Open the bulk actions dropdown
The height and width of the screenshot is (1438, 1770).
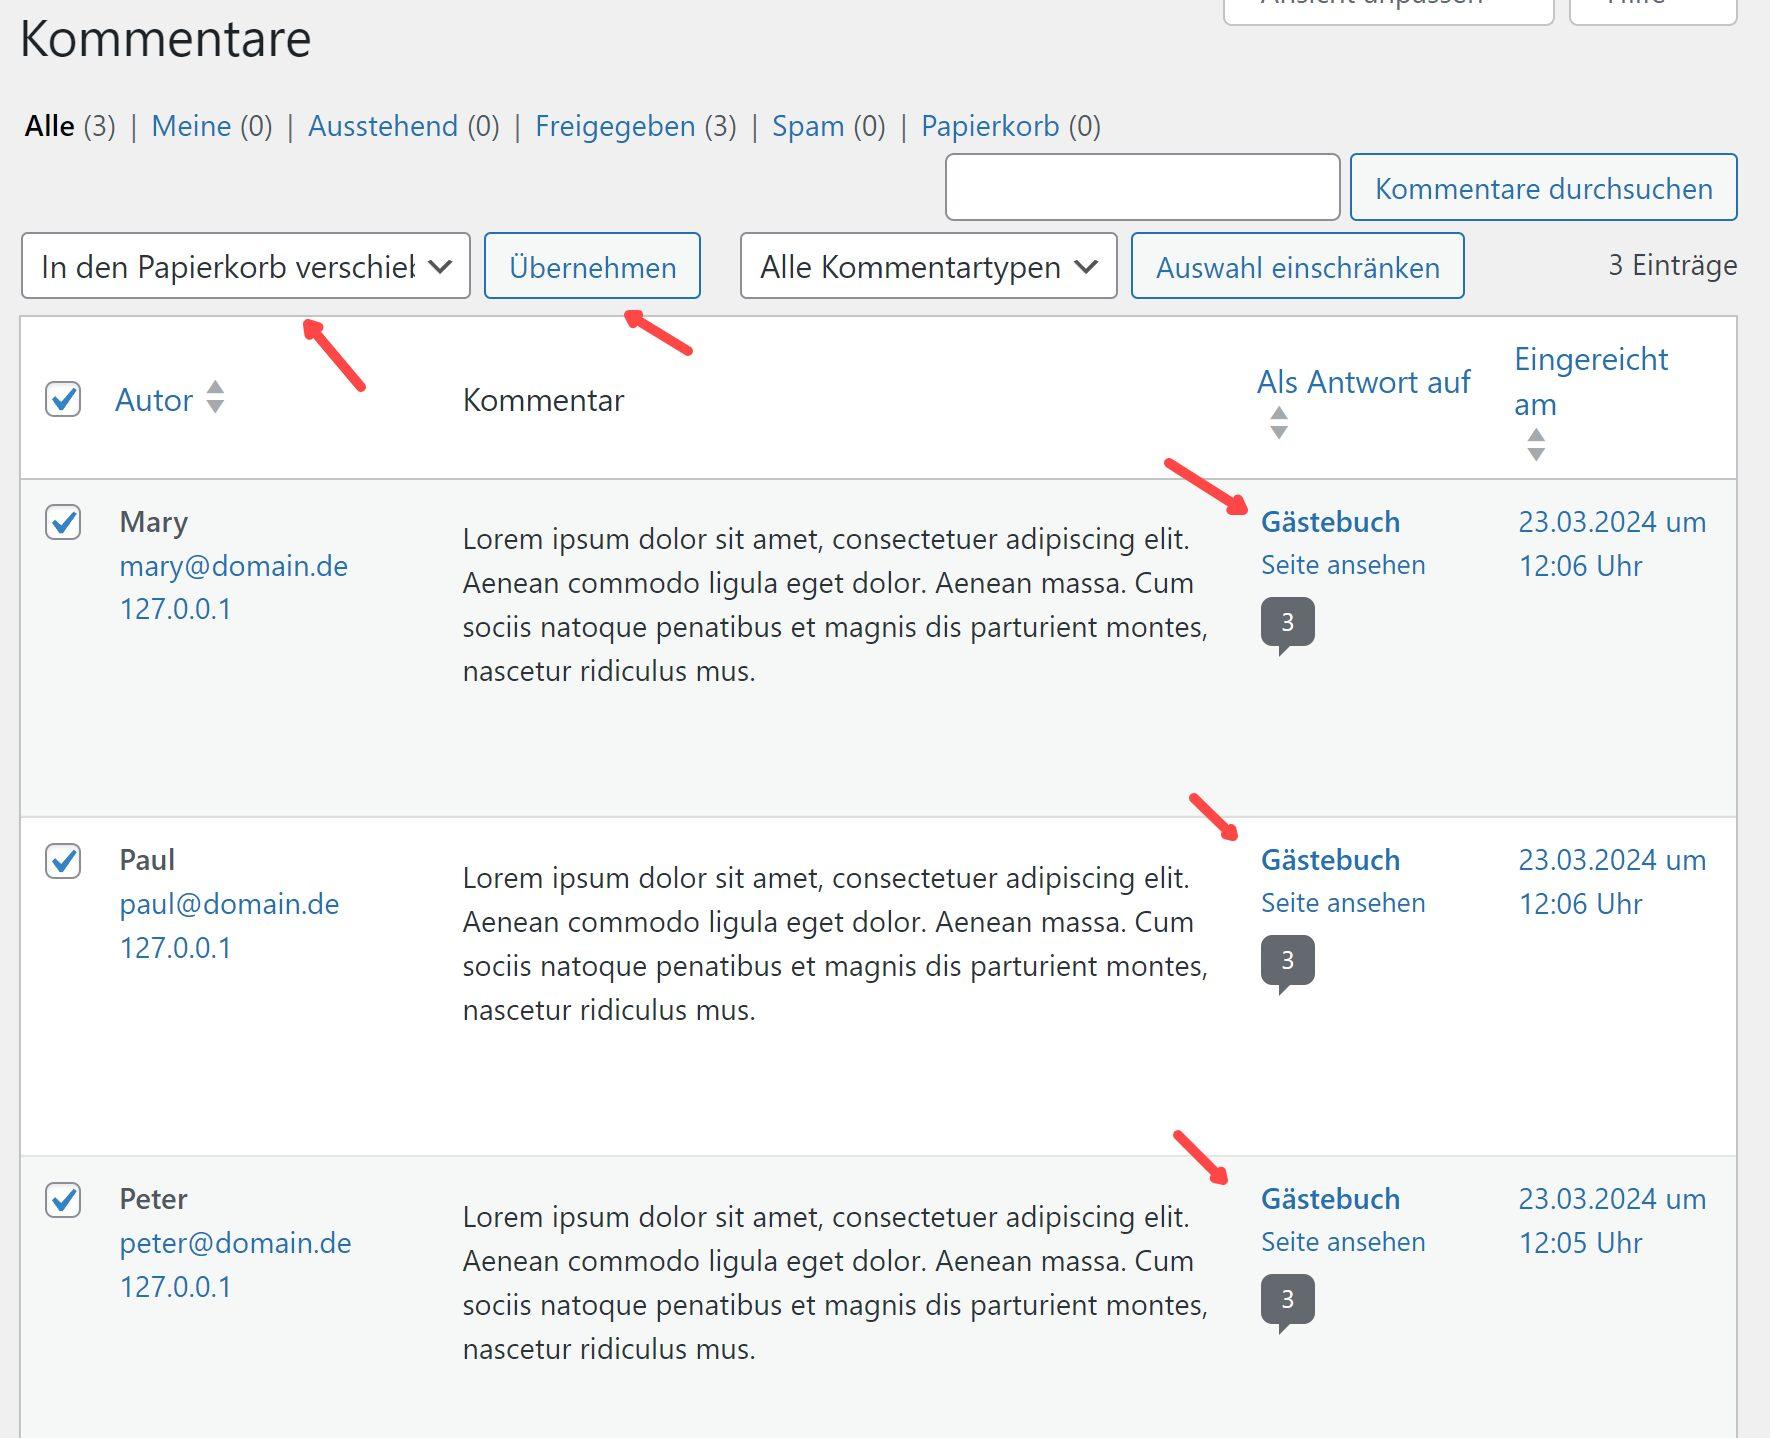(245, 267)
